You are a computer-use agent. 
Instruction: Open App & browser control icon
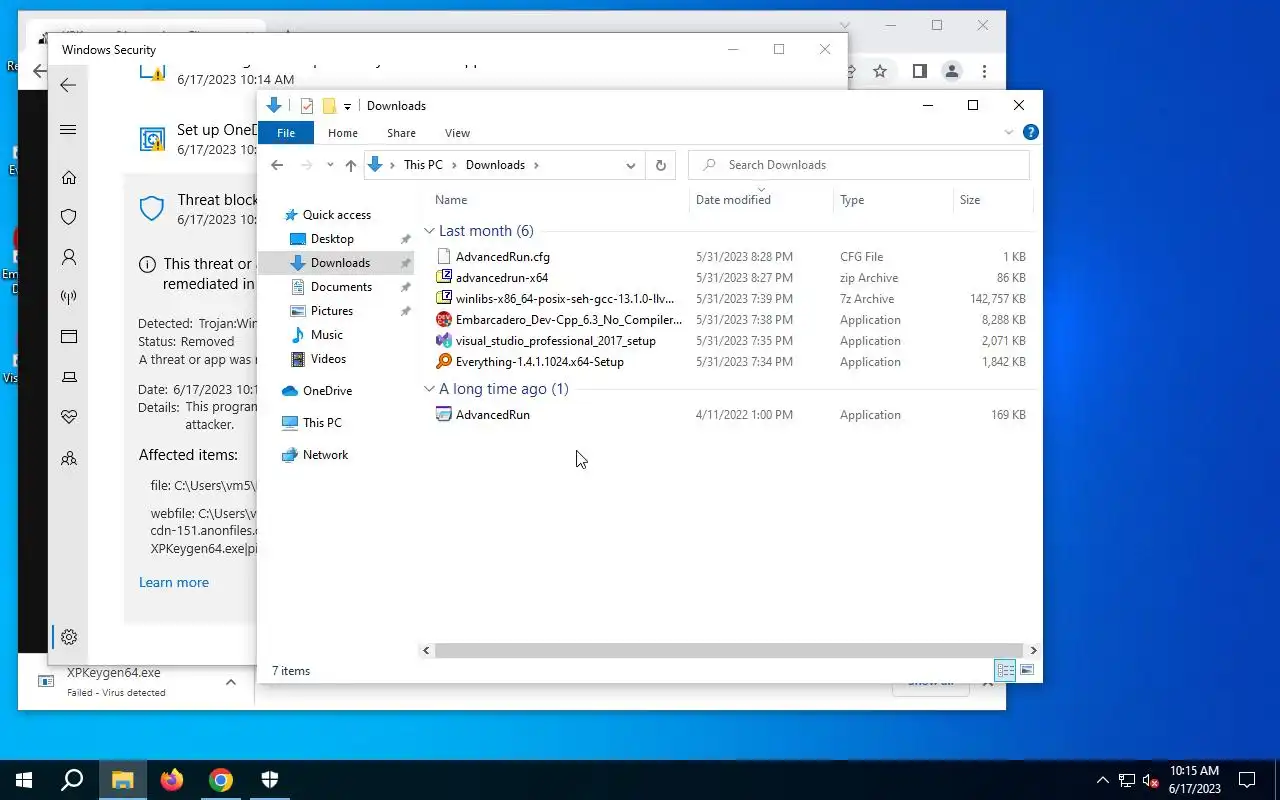69,337
